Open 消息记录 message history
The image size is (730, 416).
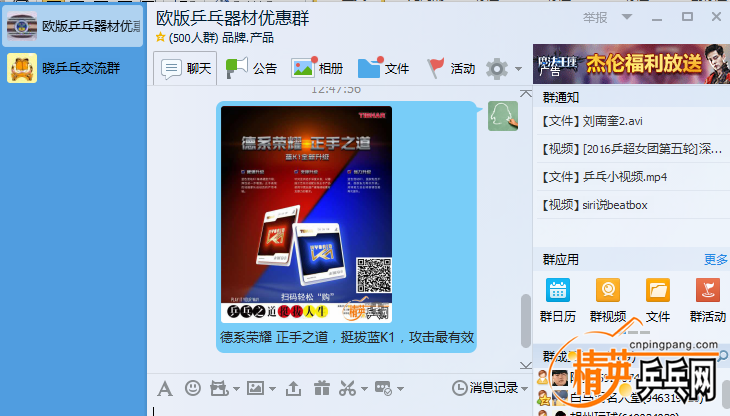[485, 388]
